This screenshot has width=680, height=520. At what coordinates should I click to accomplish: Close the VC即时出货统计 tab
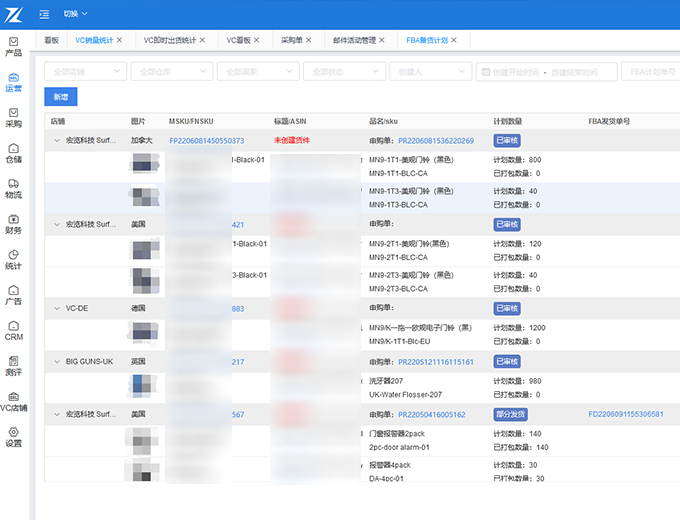[202, 40]
